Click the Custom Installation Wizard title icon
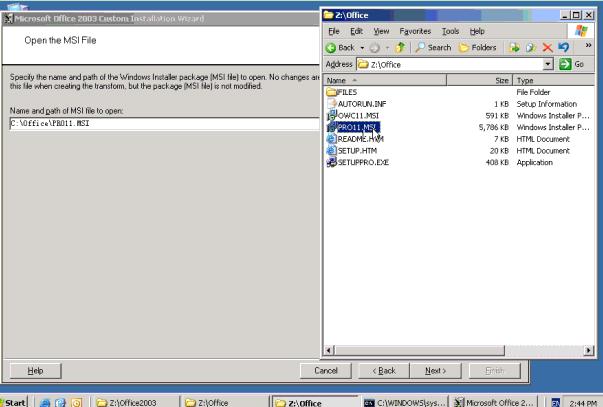 (x=9, y=18)
